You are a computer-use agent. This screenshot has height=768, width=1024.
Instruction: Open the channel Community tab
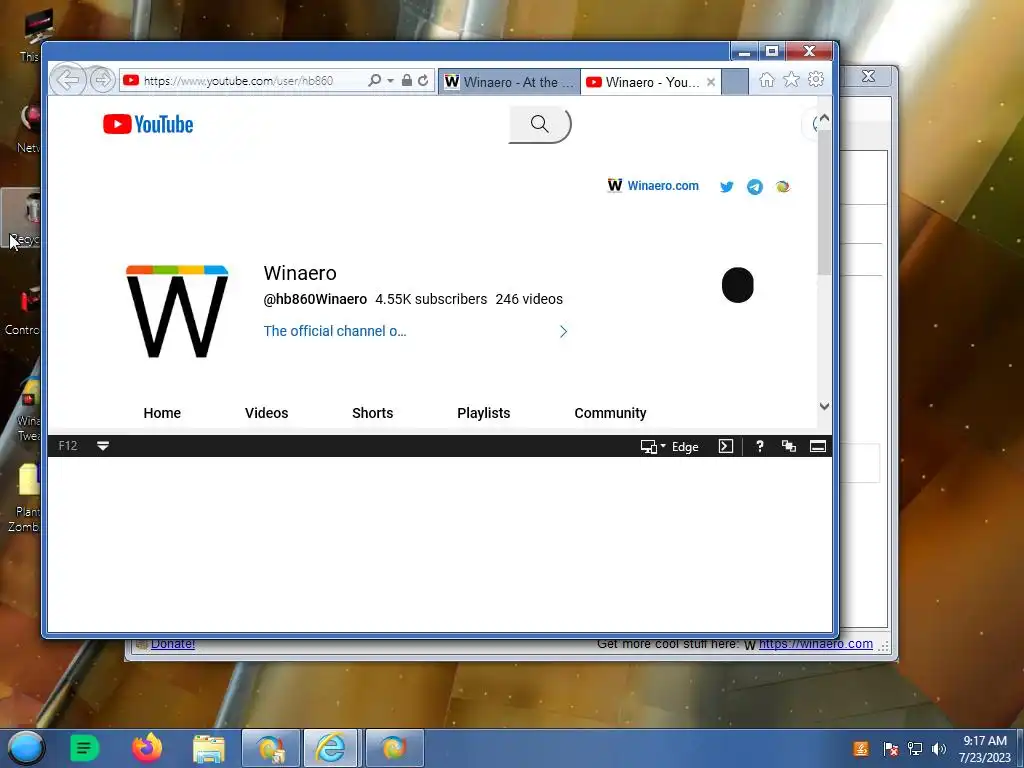pos(610,413)
